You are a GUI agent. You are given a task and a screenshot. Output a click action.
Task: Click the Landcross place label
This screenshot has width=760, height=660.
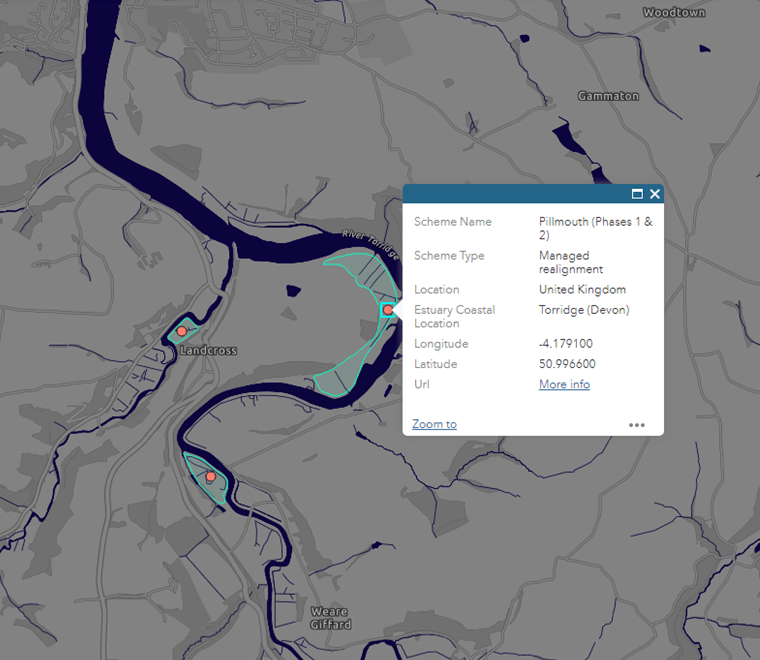click(209, 351)
